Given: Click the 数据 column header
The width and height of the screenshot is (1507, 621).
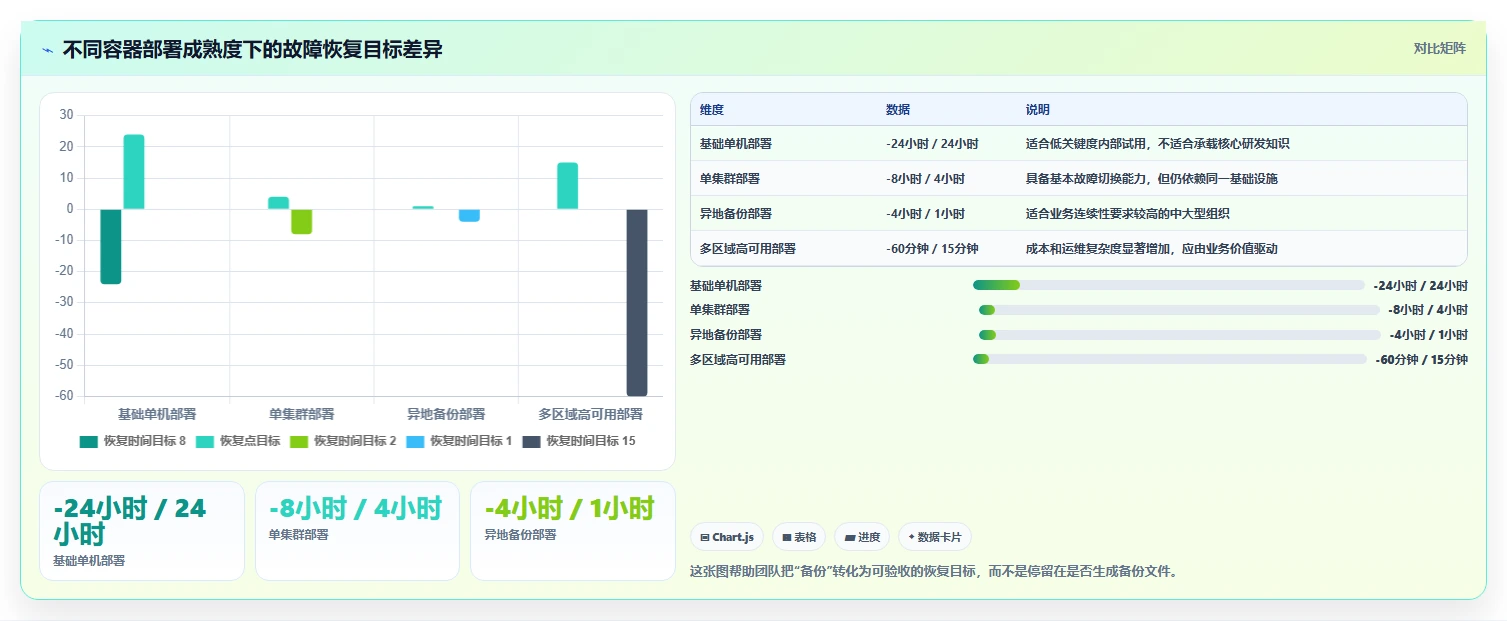Looking at the screenshot, I should pos(898,110).
